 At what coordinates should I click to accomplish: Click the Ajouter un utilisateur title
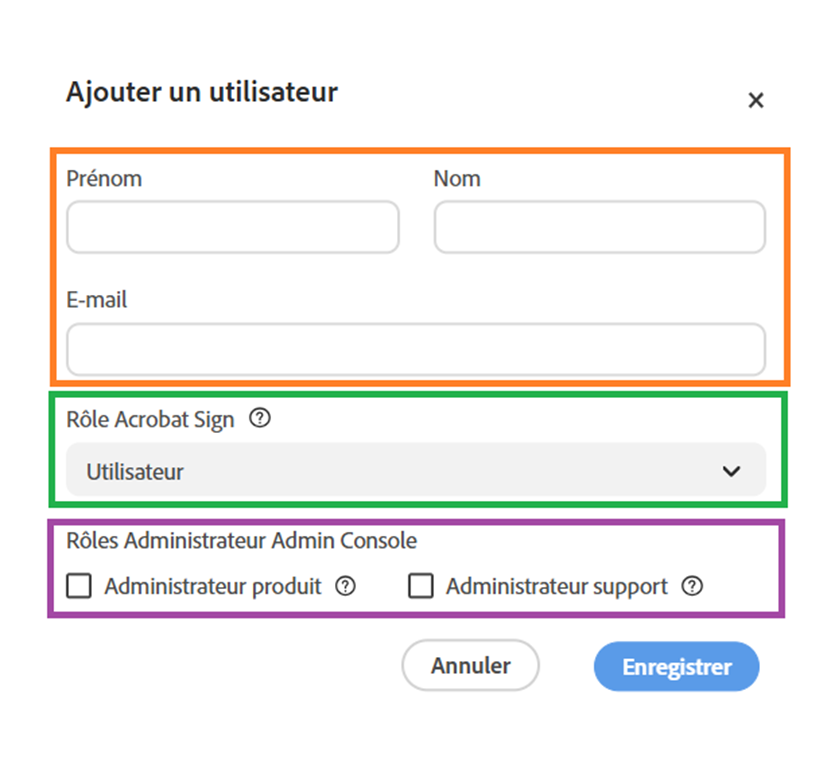coord(202,93)
